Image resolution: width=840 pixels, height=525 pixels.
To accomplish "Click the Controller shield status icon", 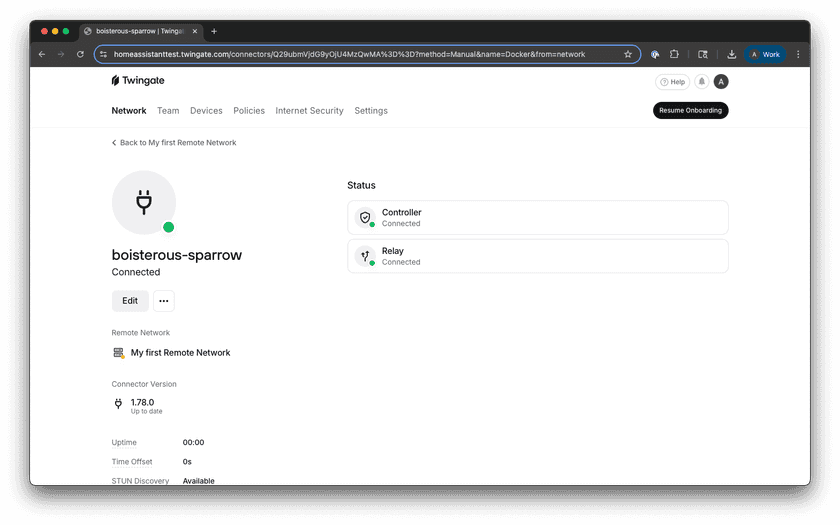I will 365,217.
